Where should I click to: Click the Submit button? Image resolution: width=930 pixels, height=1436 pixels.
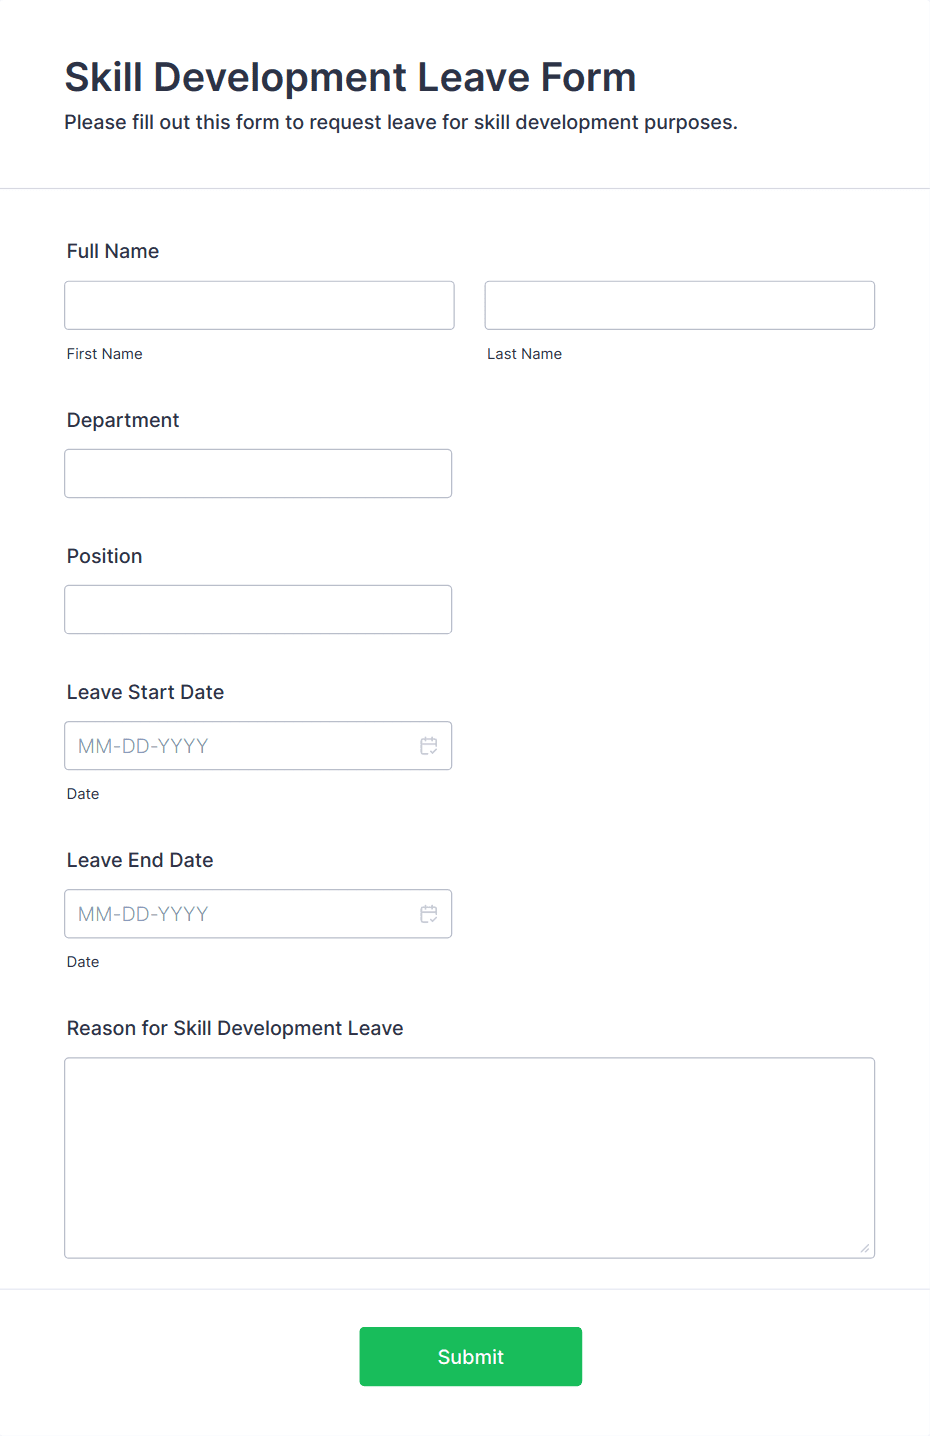pyautogui.click(x=470, y=1356)
